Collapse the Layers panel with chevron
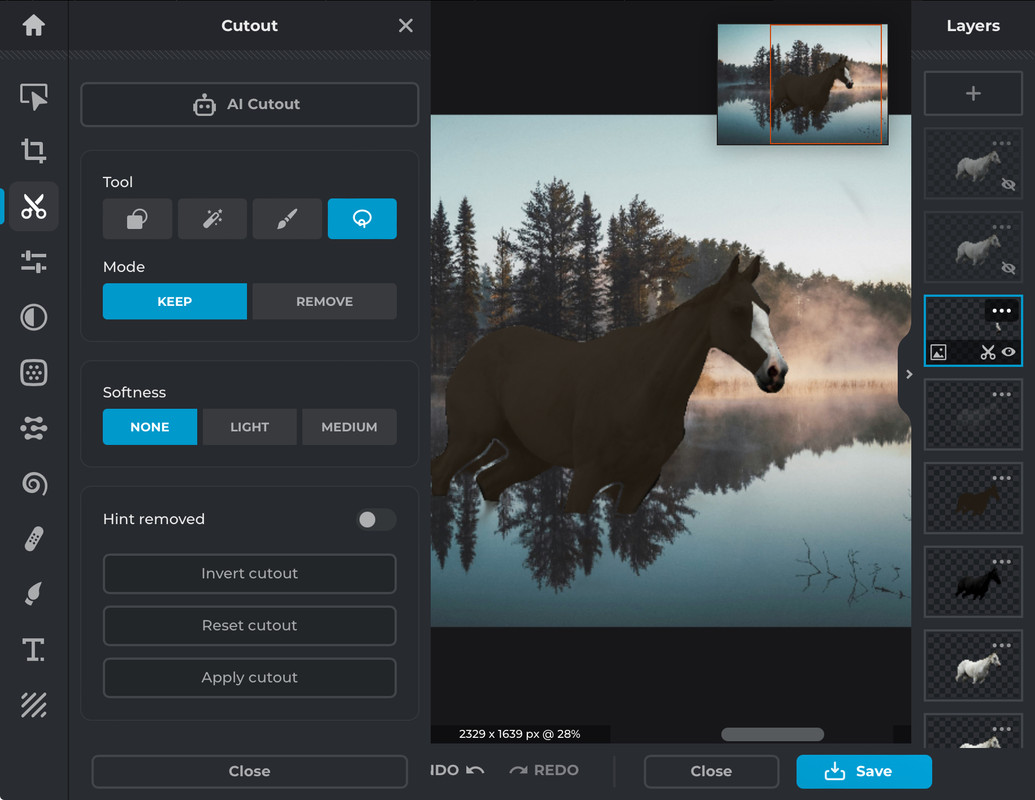 tap(908, 375)
